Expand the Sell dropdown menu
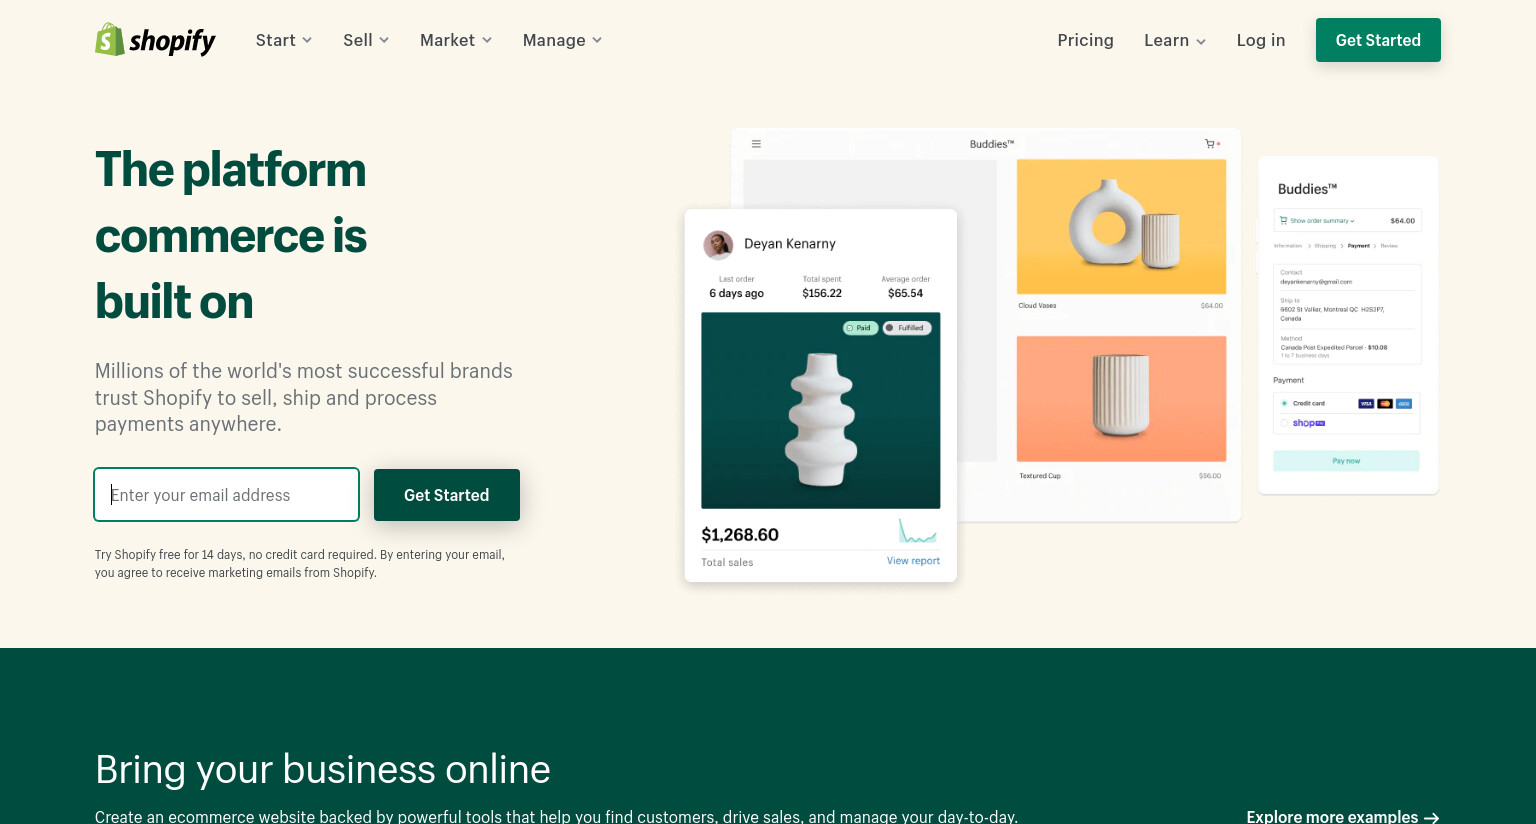 366,40
